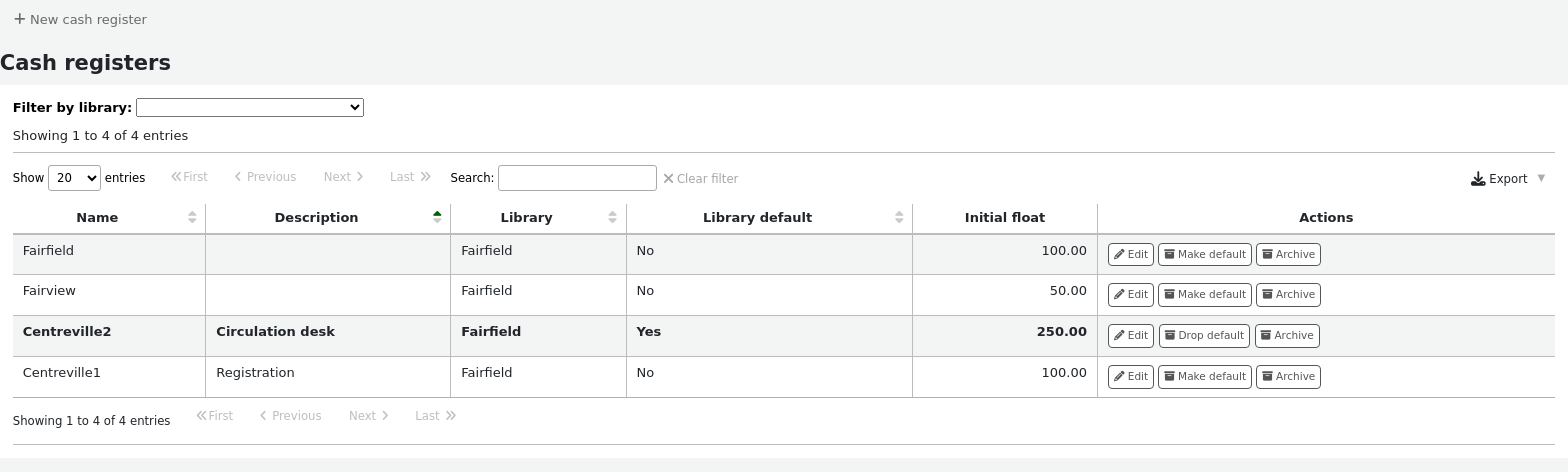Edit the Fairview cash register
Screen dimensions: 1568x472
1130,295
